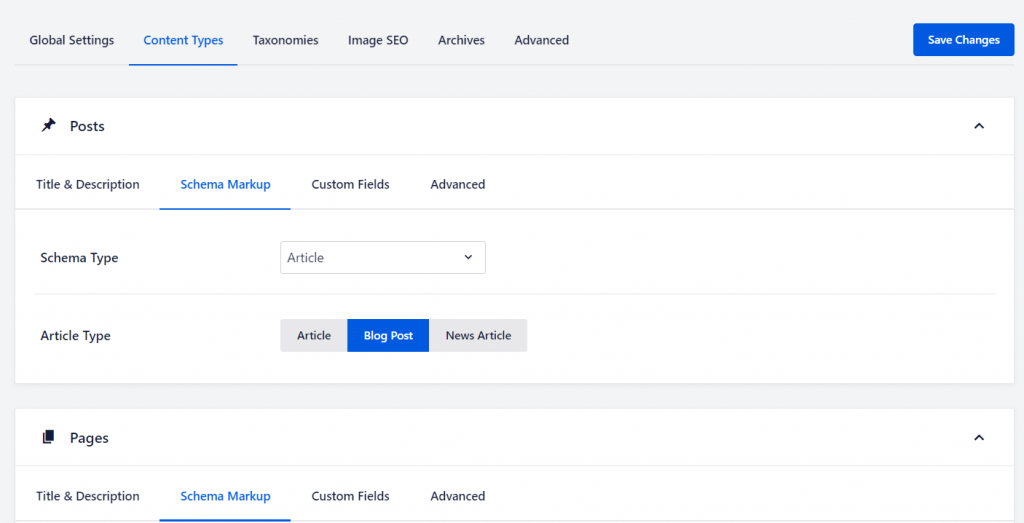Screen dimensions: 1024x523
Task: Select Custom Fields tab in Posts section
Action: pyautogui.click(x=350, y=185)
